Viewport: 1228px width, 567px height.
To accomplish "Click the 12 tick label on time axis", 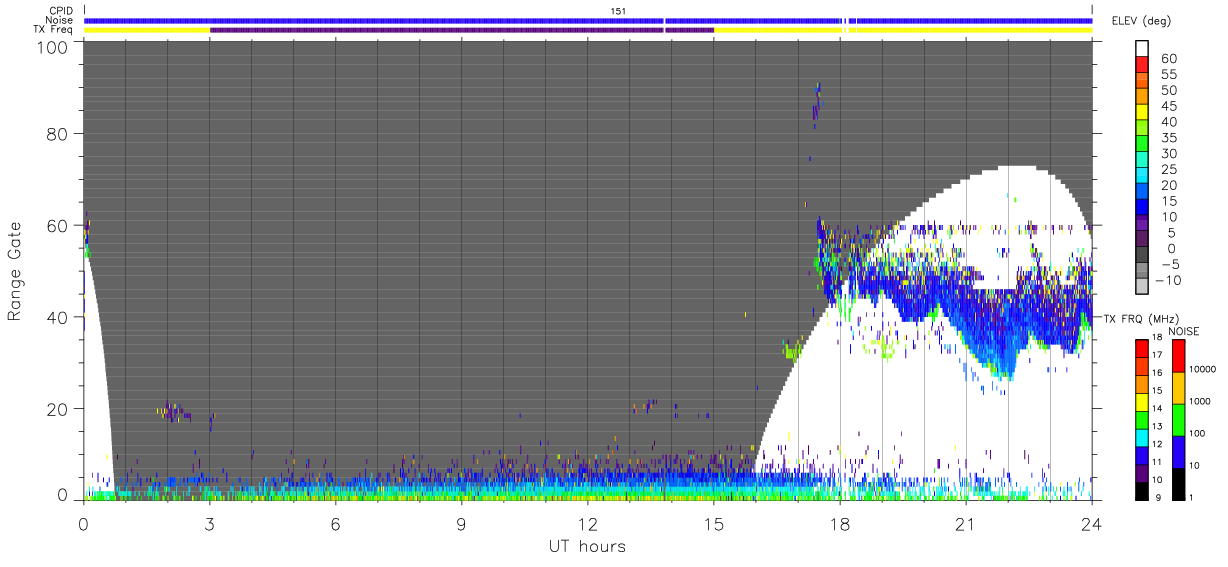I will 587,524.
